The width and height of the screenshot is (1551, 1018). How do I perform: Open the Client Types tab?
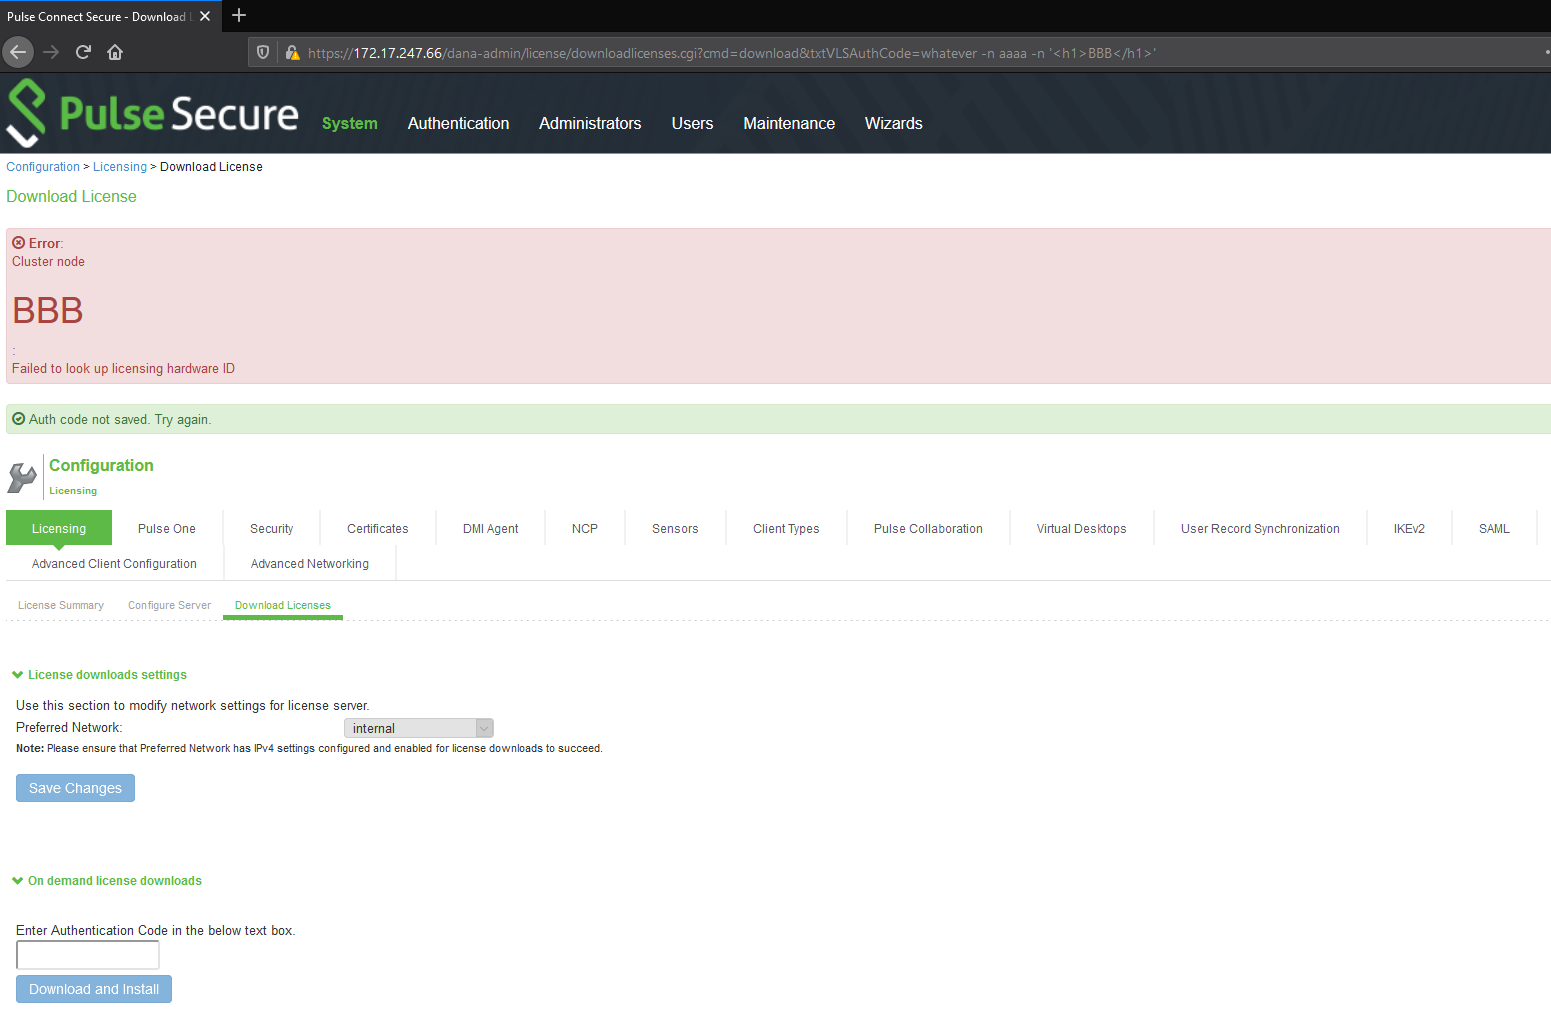(786, 528)
